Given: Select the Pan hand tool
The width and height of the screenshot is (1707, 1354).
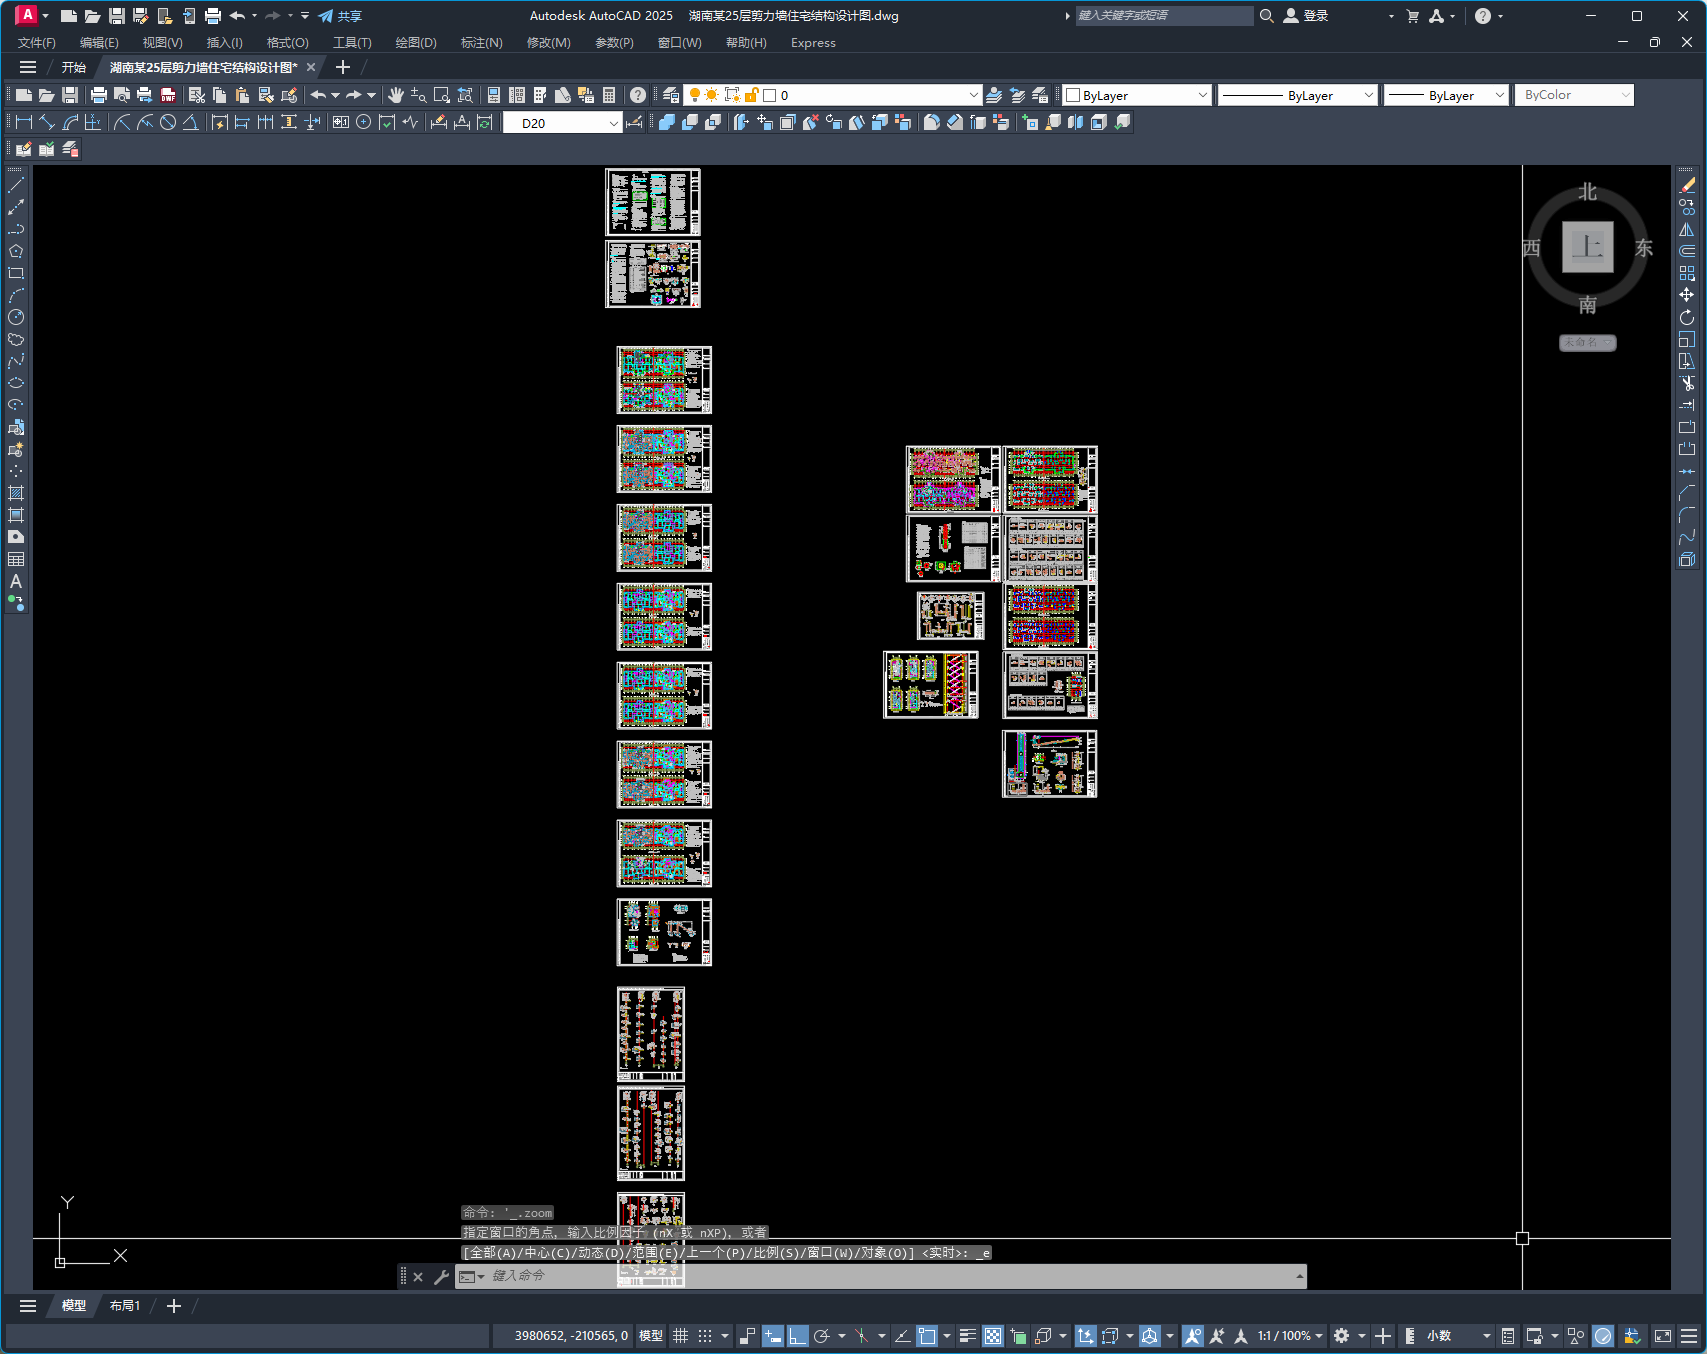Looking at the screenshot, I should (x=396, y=95).
